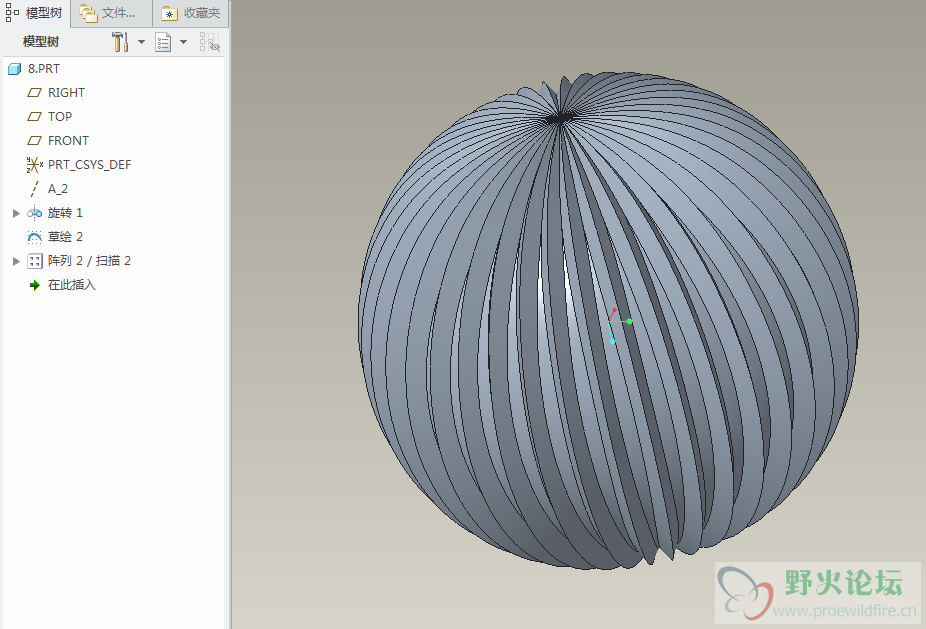Select the 旋转 1 feature
926x629 pixels.
coord(65,213)
